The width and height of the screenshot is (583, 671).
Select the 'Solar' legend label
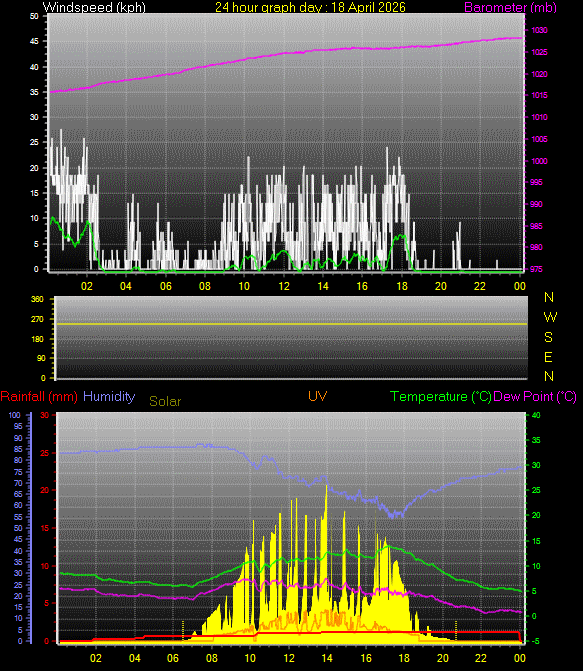165,401
